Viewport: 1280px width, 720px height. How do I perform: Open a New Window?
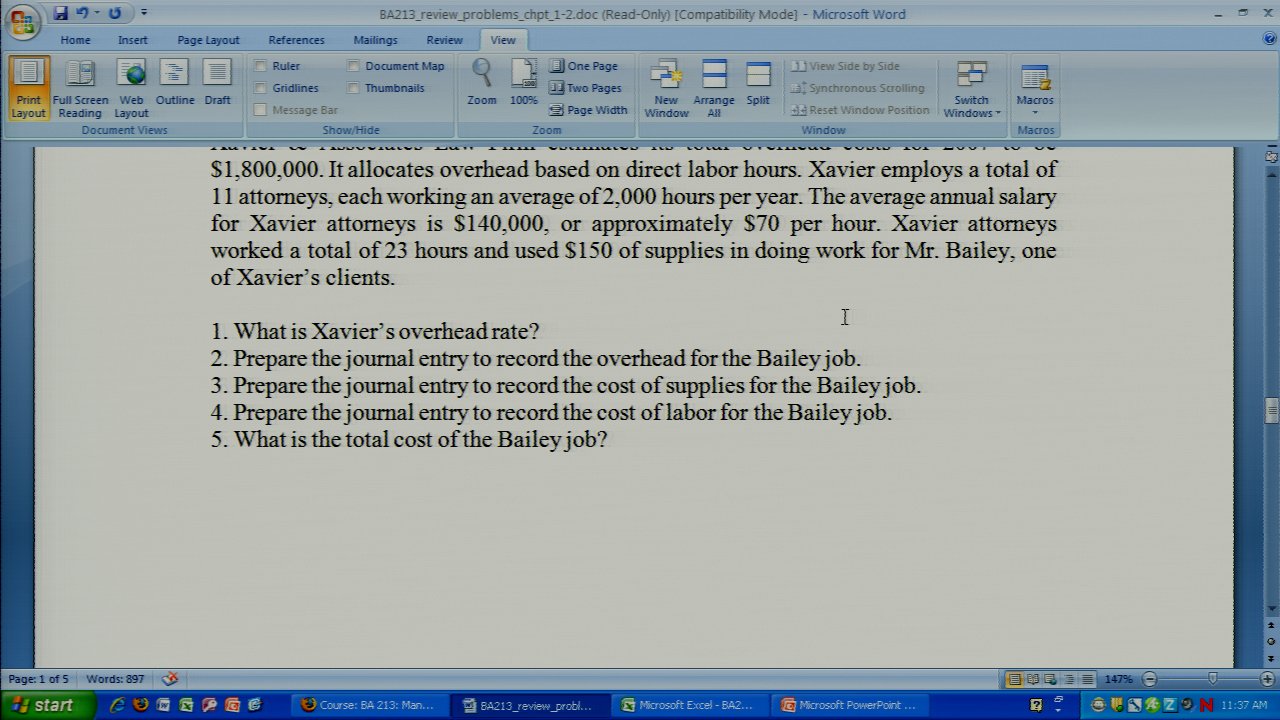666,88
